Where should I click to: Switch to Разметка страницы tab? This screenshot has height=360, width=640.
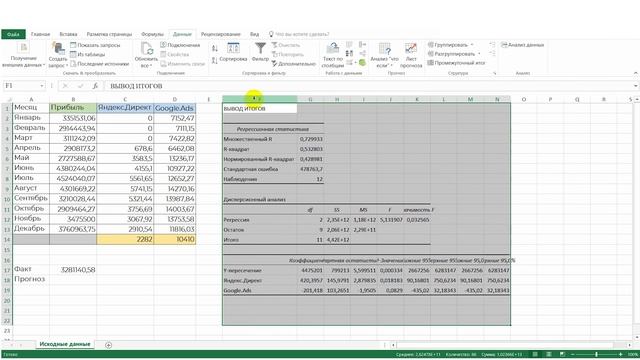[x=109, y=34]
